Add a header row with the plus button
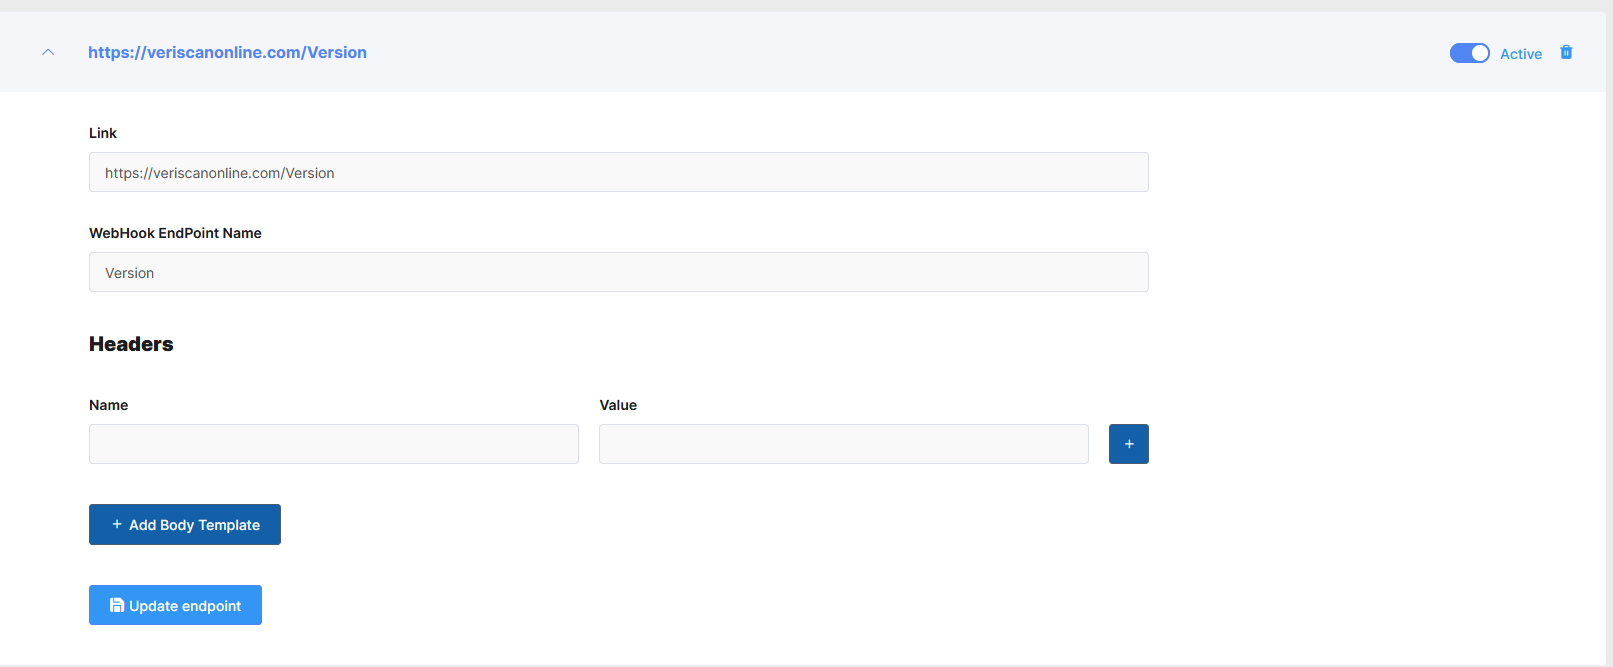Viewport: 1613px width, 667px height. tap(1128, 444)
